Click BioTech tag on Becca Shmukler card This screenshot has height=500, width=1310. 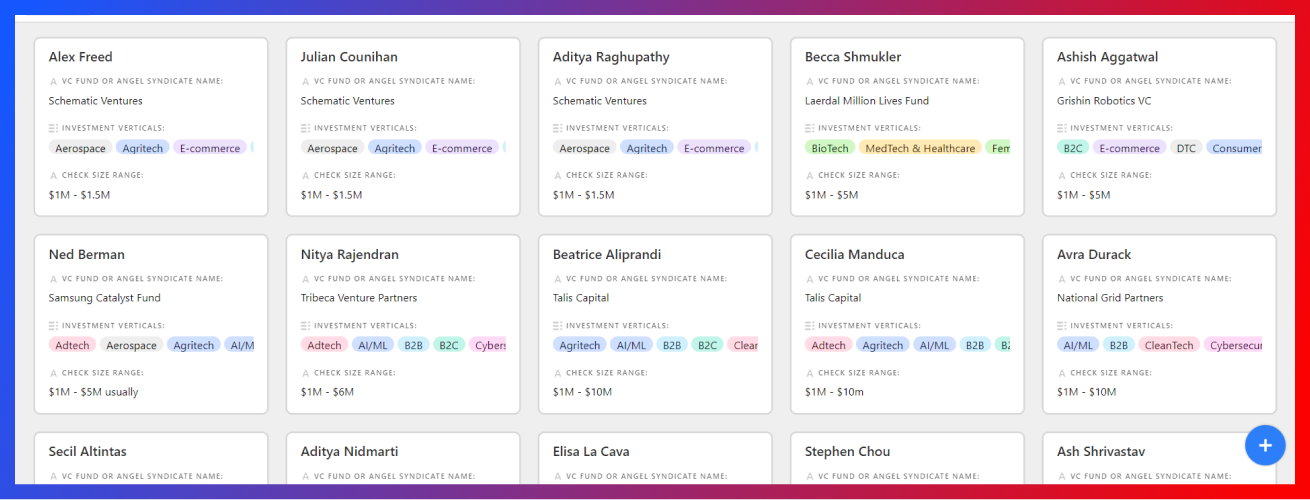[830, 148]
